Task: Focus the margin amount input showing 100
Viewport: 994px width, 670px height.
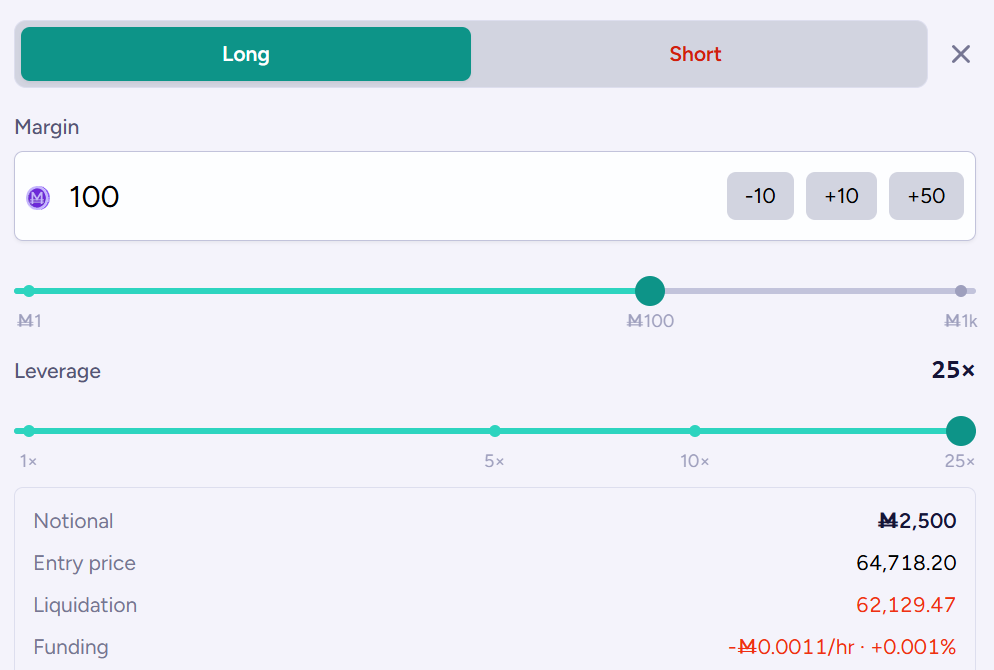Action: [x=393, y=196]
